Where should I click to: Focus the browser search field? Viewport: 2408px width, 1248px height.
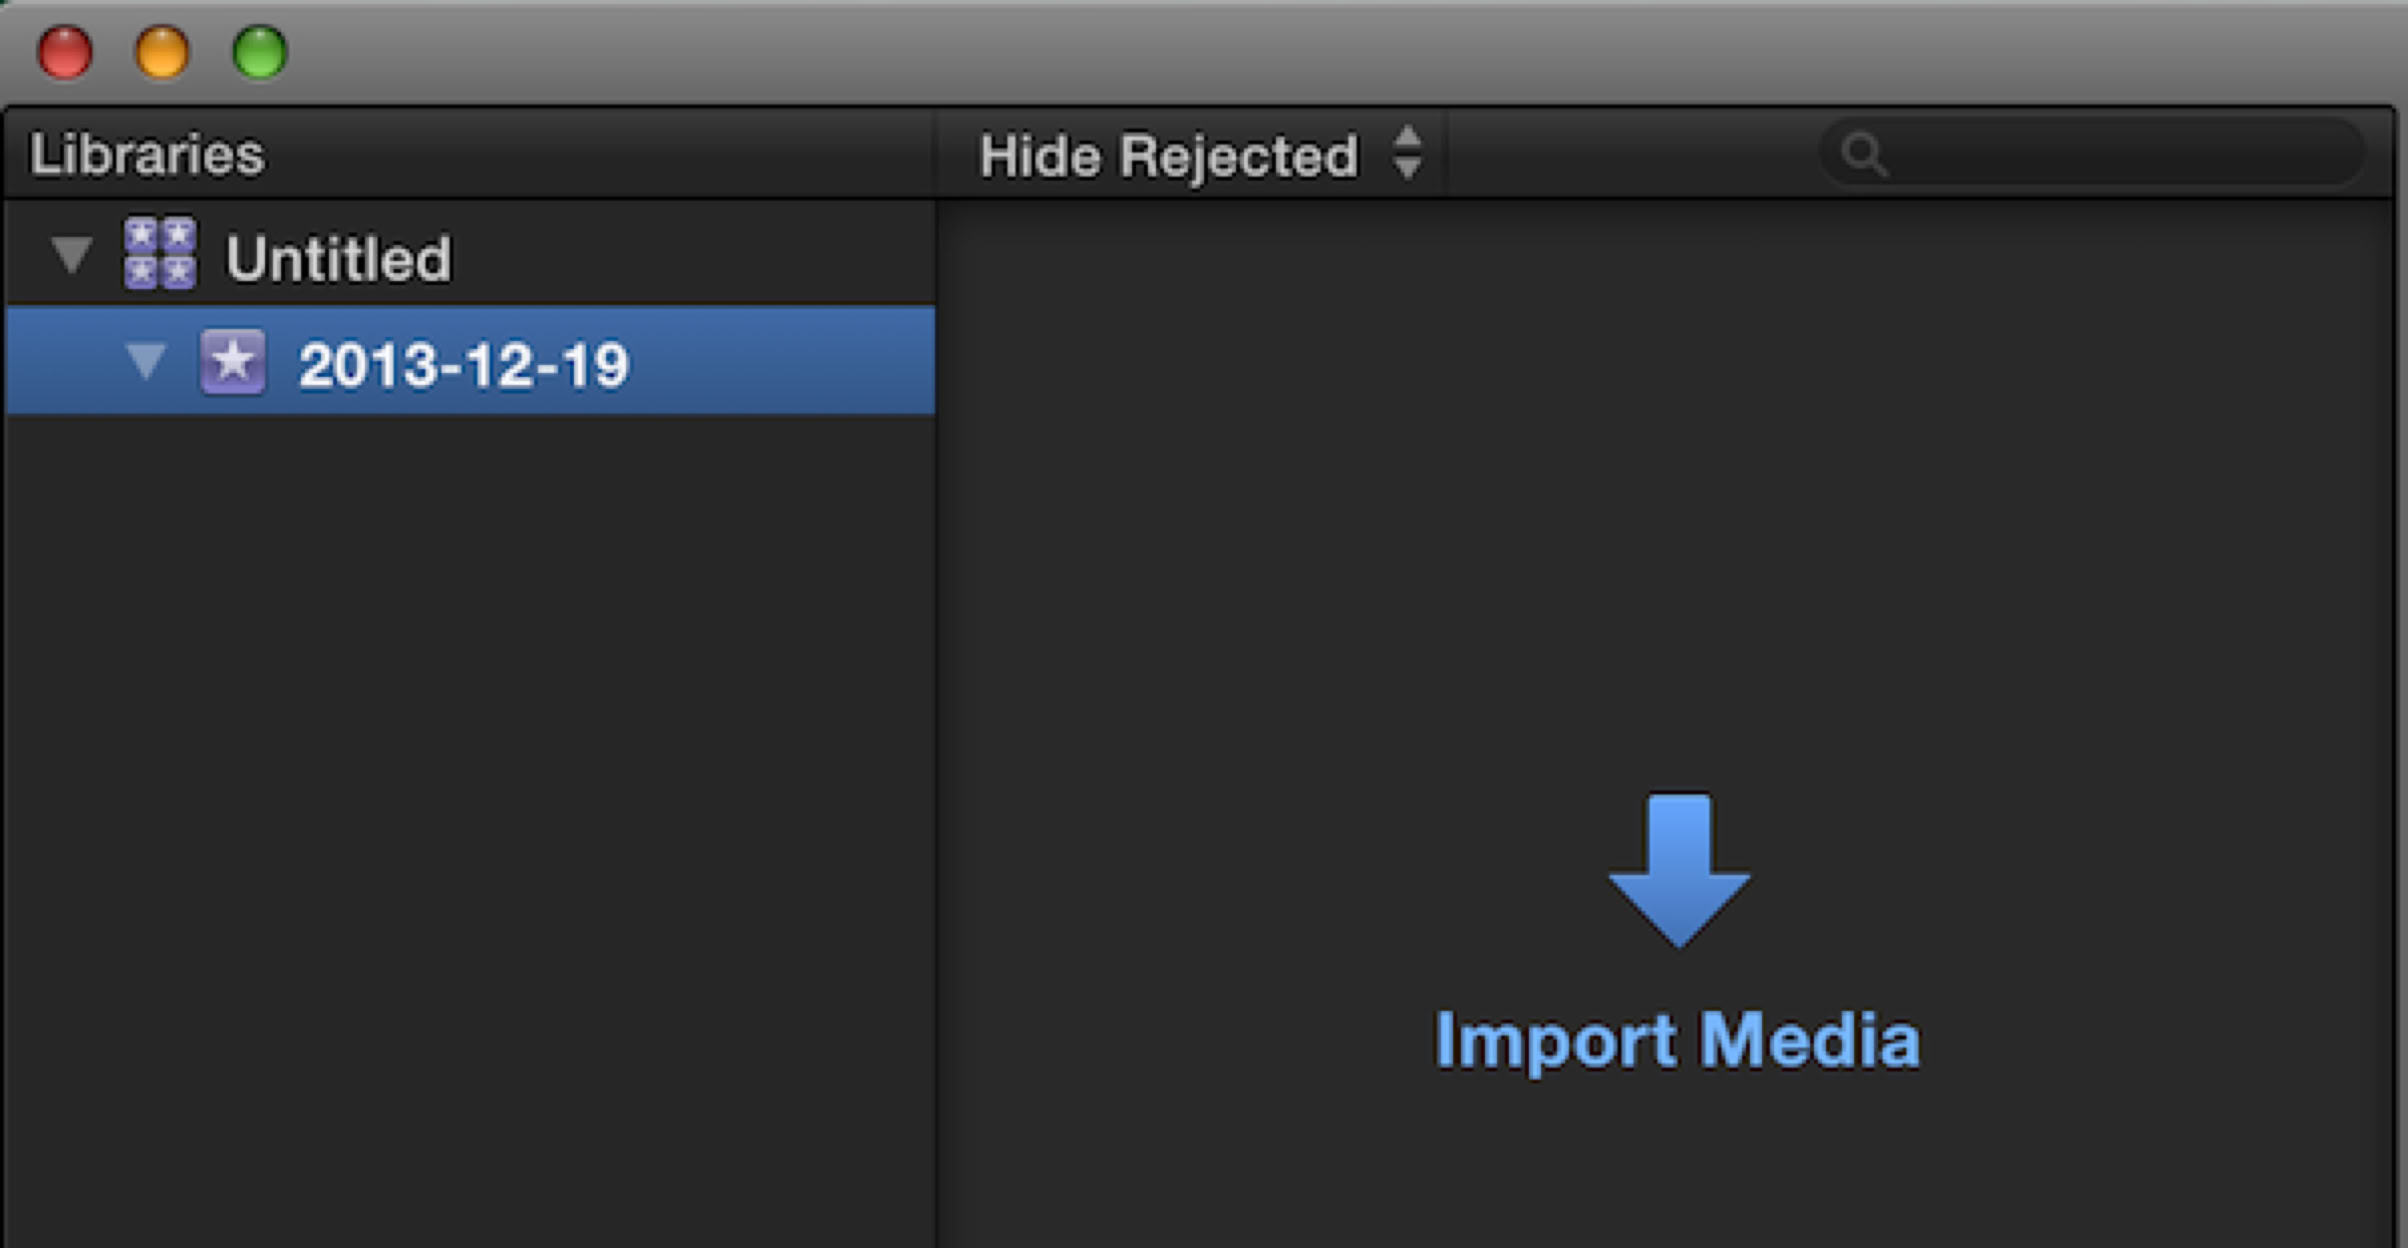pos(2110,154)
